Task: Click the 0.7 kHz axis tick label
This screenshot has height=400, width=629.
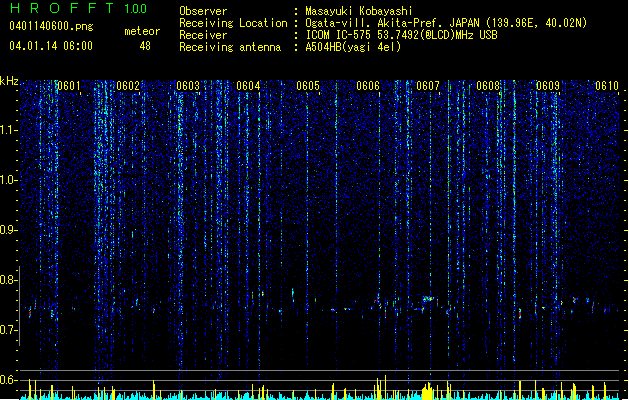Action: pyautogui.click(x=8, y=330)
